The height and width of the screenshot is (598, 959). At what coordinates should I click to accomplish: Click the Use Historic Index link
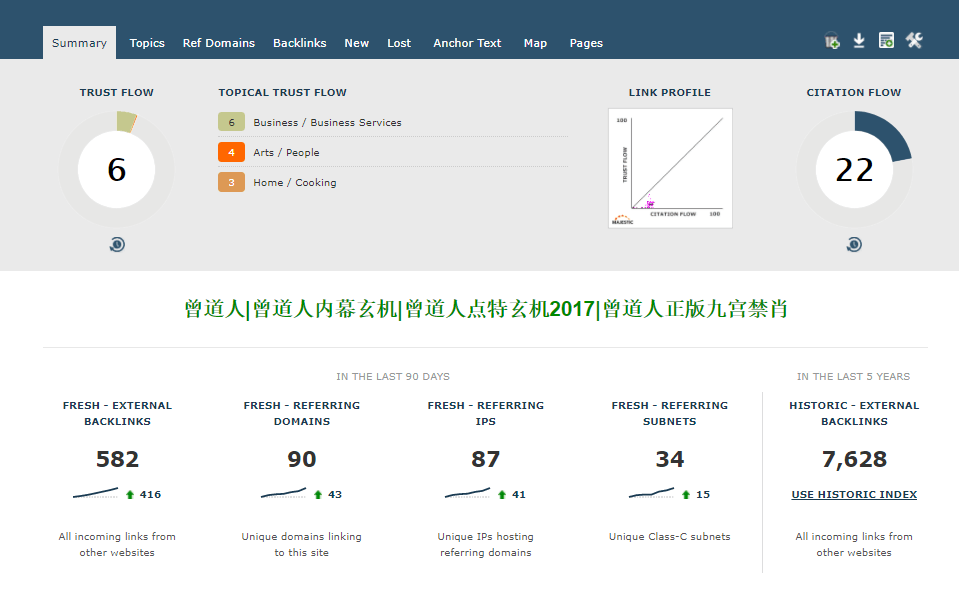tap(854, 495)
